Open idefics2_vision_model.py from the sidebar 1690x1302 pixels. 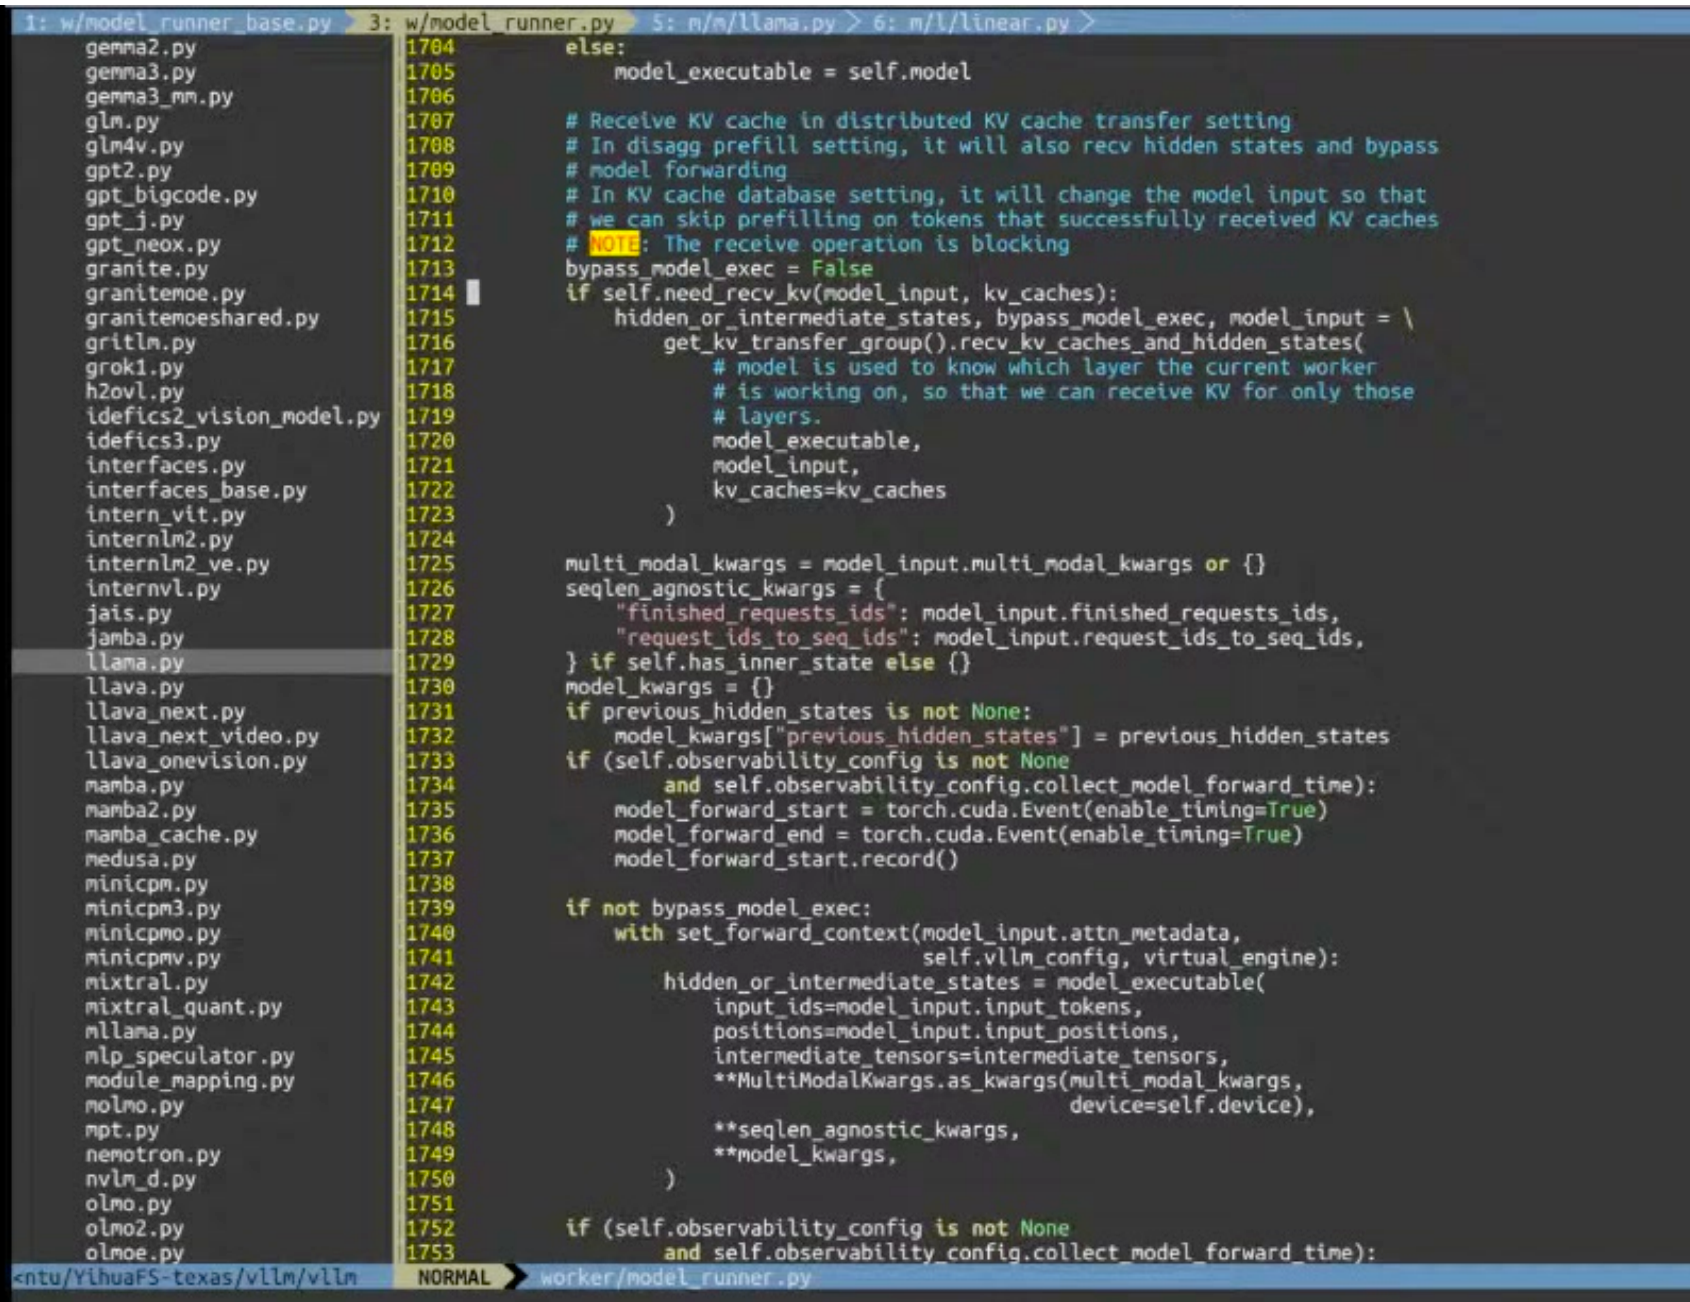point(232,416)
